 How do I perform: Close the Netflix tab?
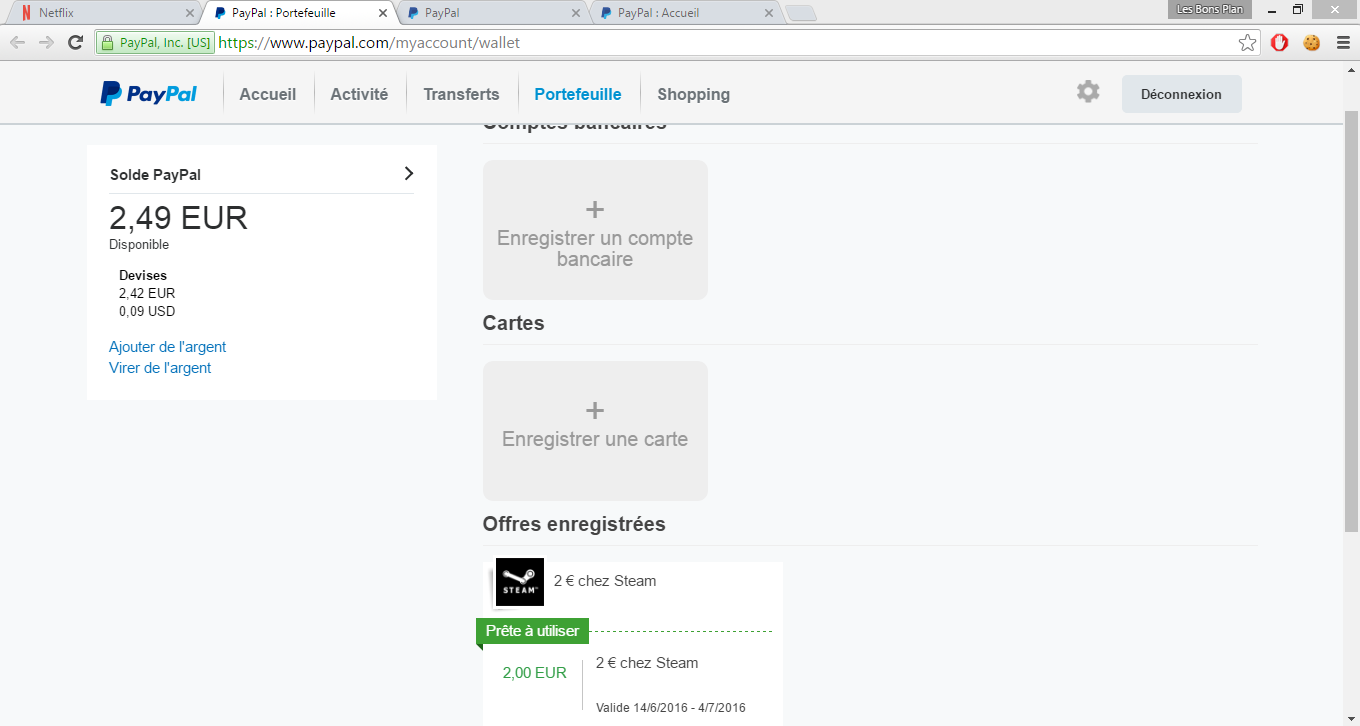click(x=190, y=13)
